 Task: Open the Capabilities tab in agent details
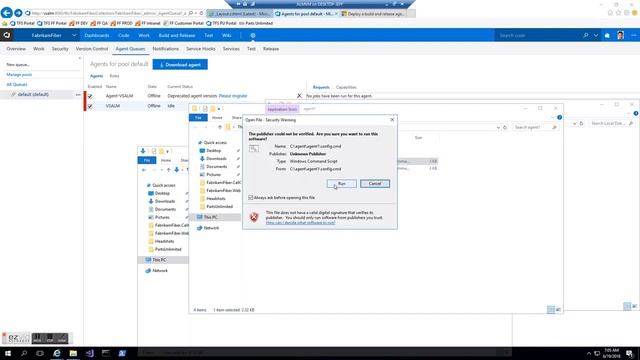346,87
